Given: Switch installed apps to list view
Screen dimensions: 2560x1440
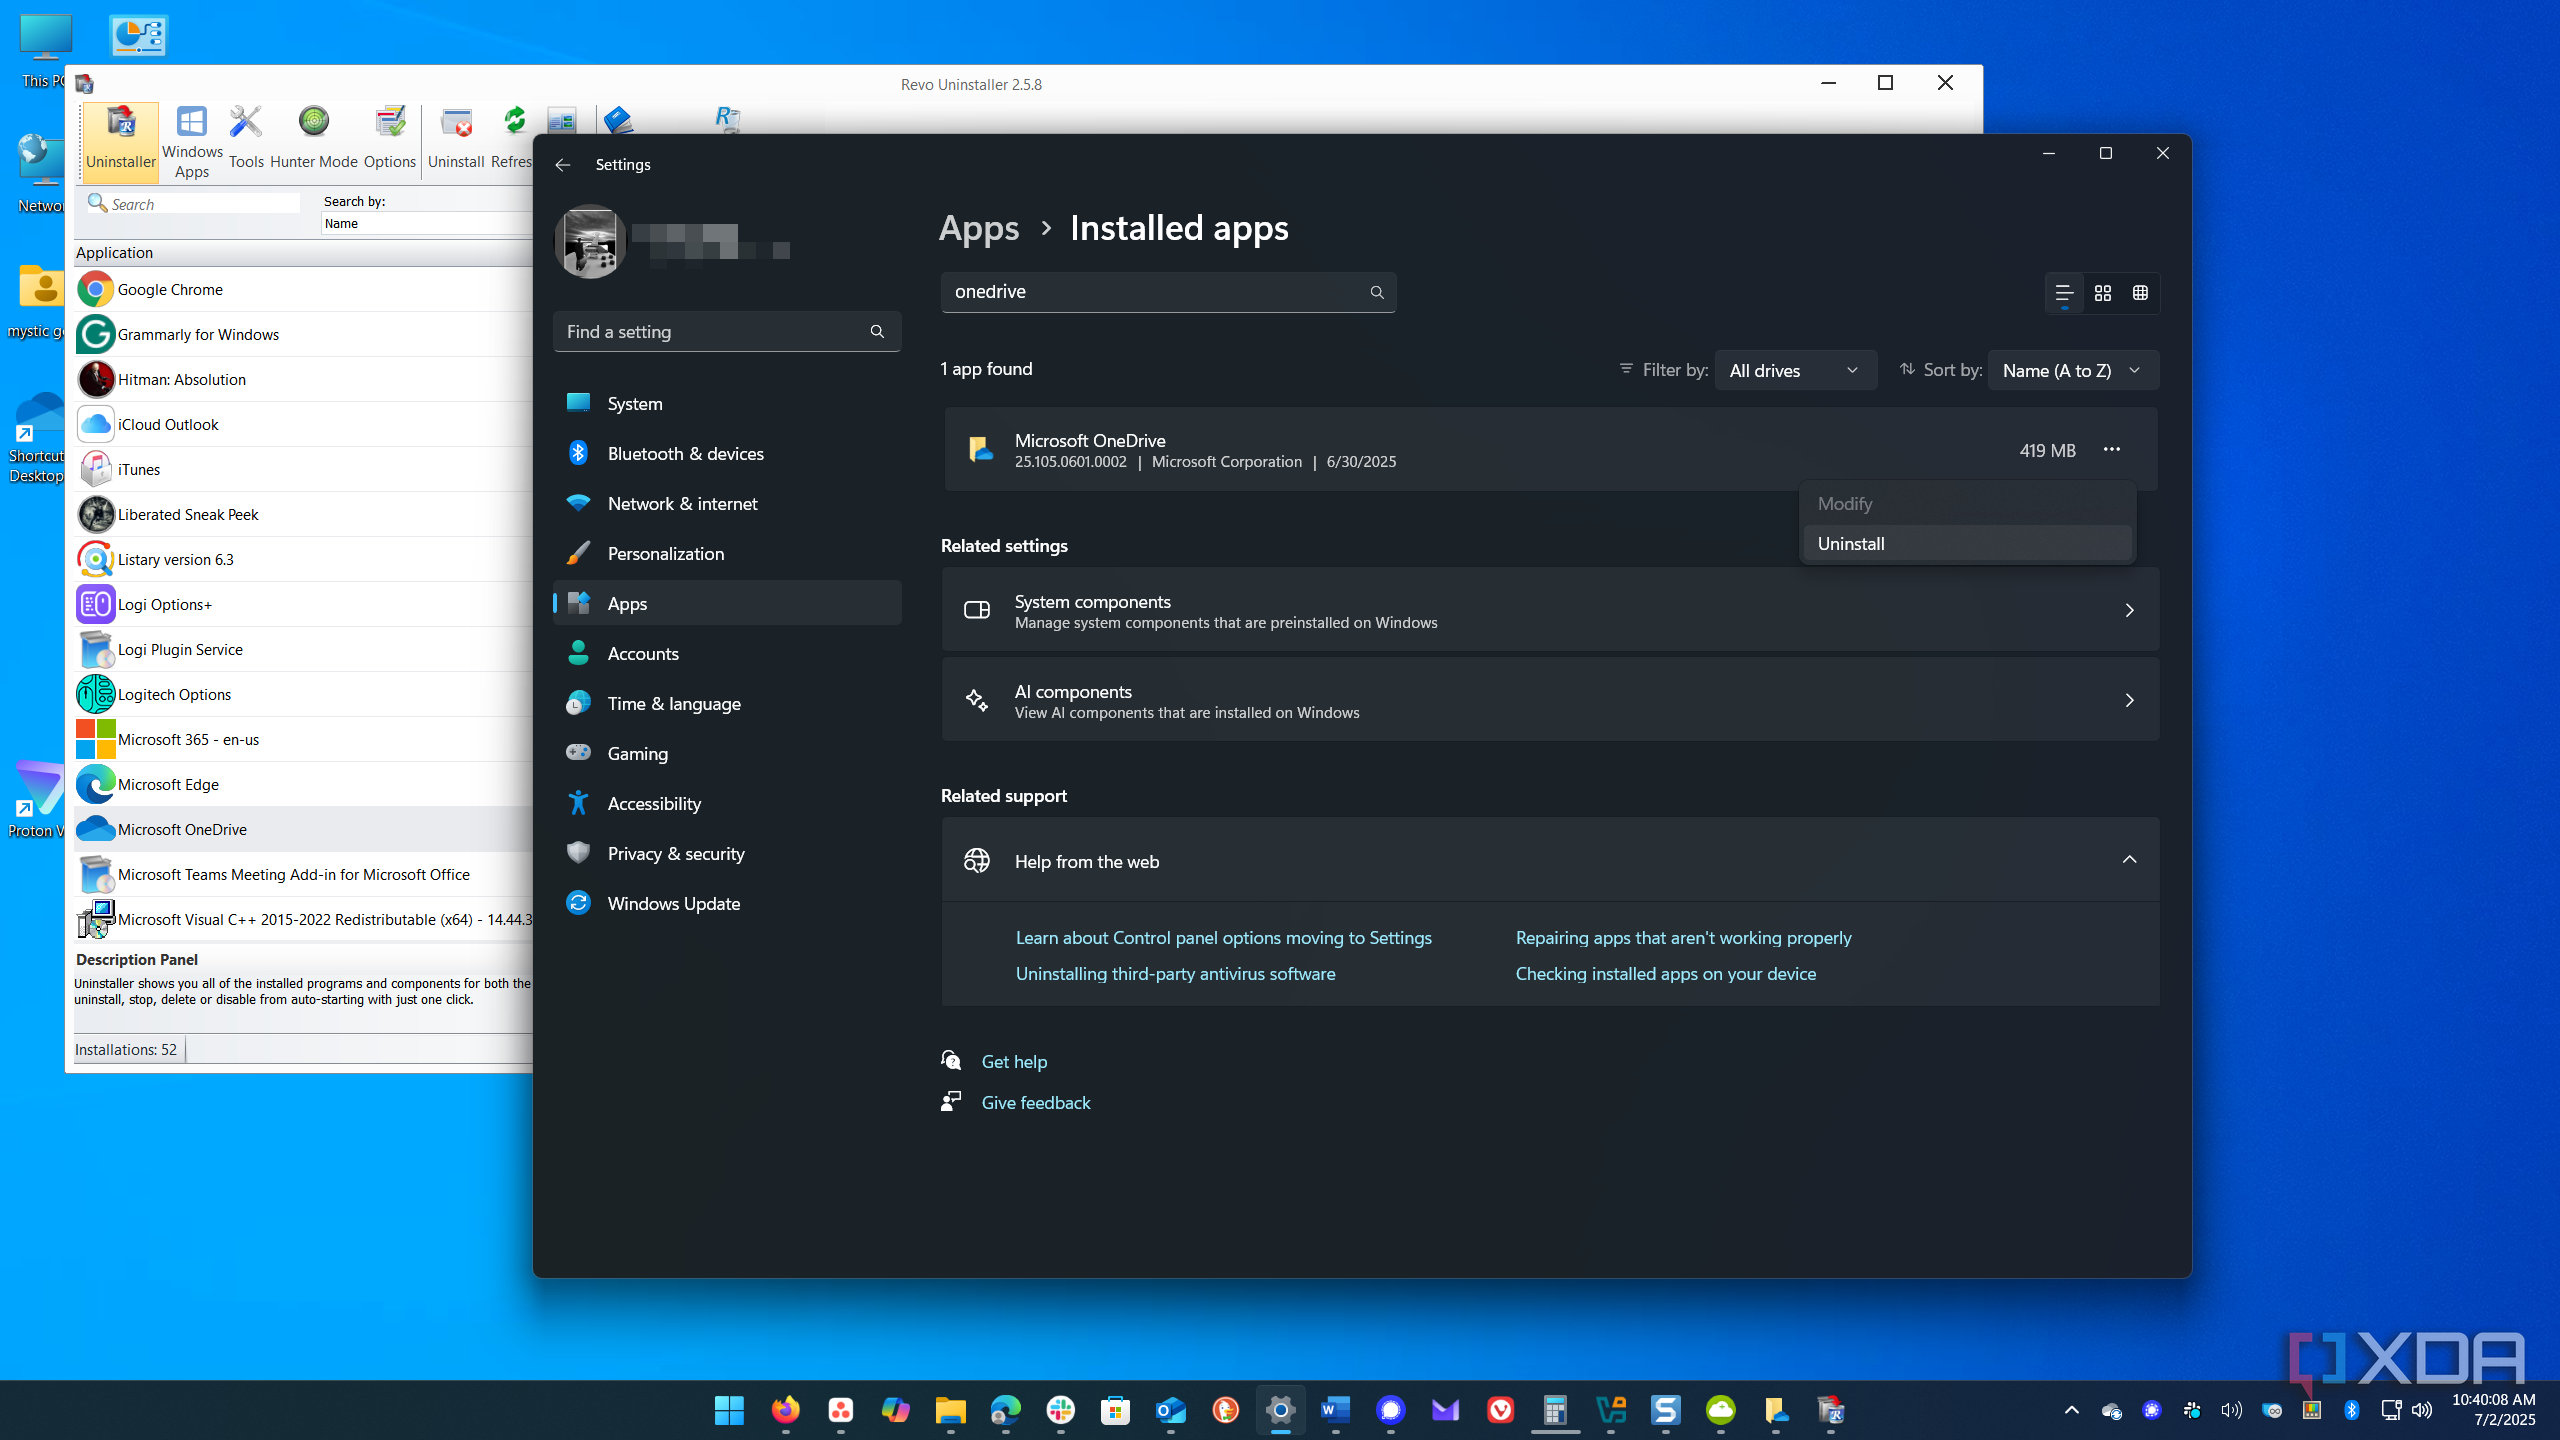Looking at the screenshot, I should coord(2064,293).
